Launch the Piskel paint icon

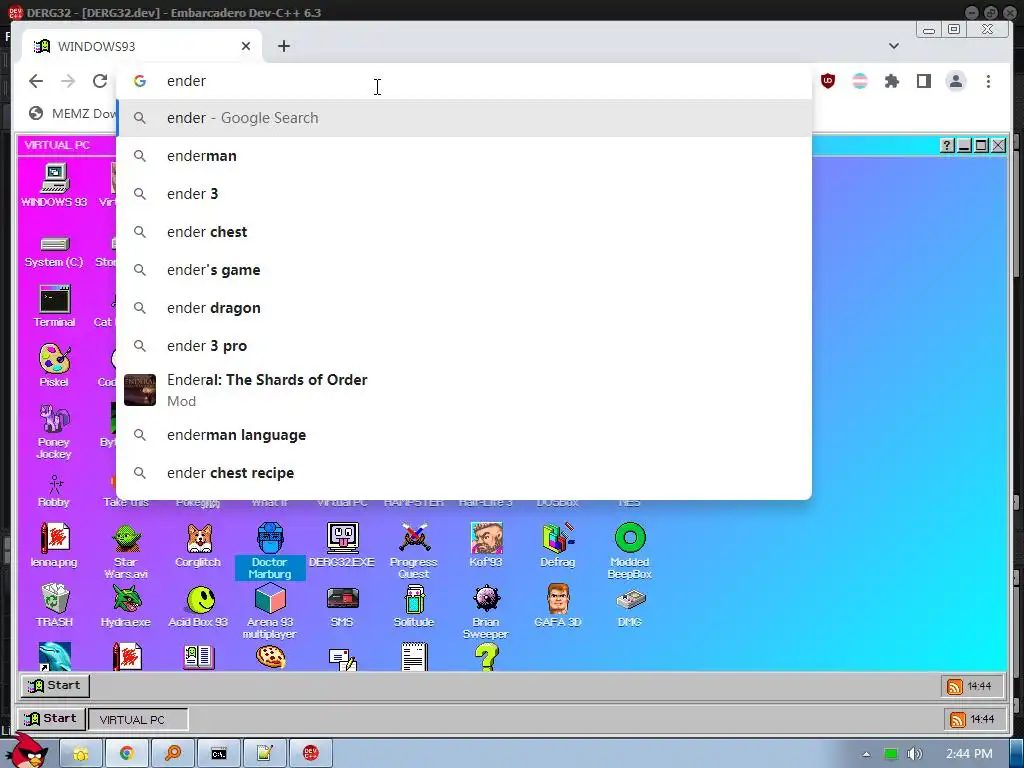coord(54,366)
